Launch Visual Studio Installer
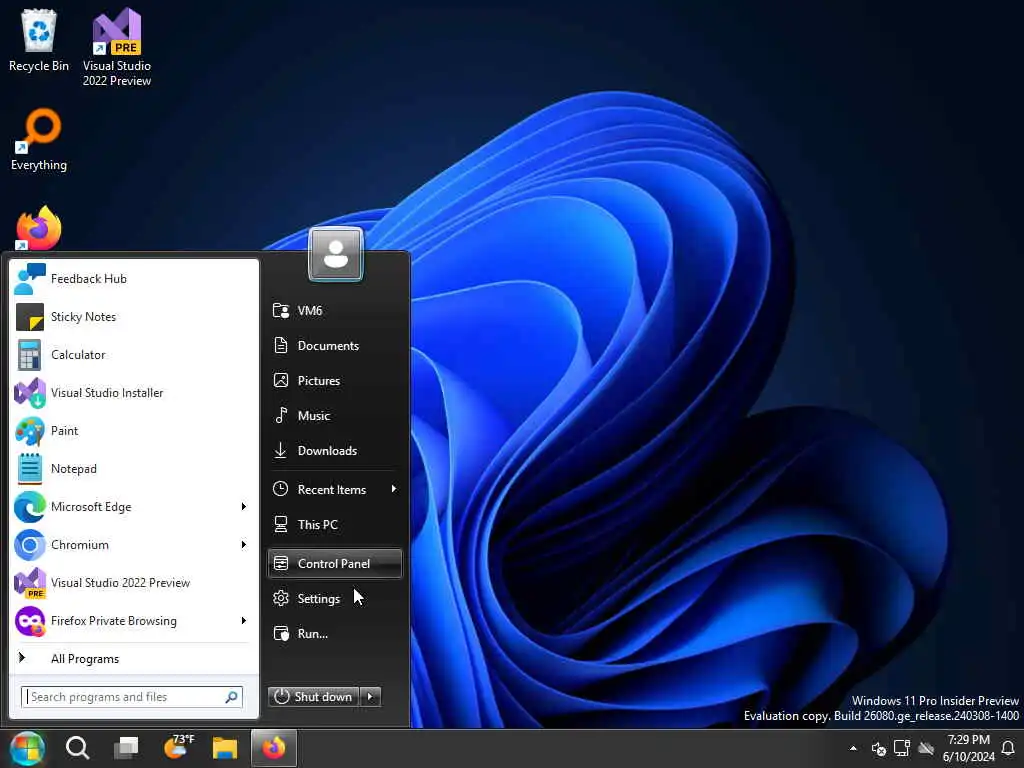 coord(134,392)
